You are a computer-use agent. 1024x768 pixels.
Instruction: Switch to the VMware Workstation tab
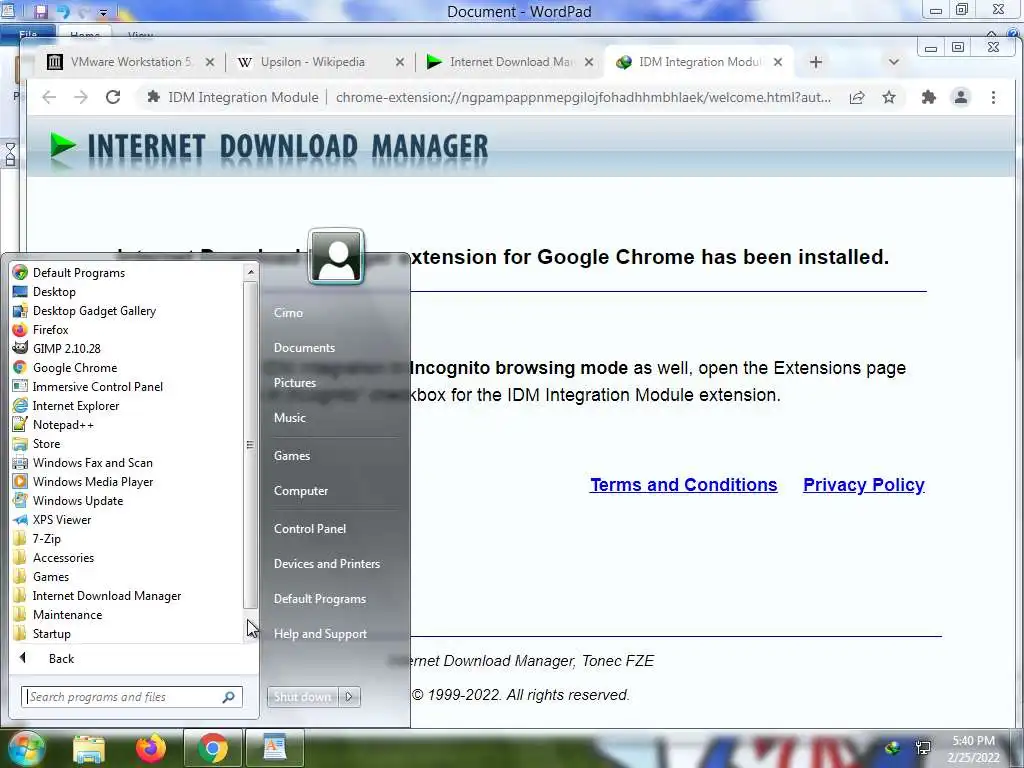(131, 62)
